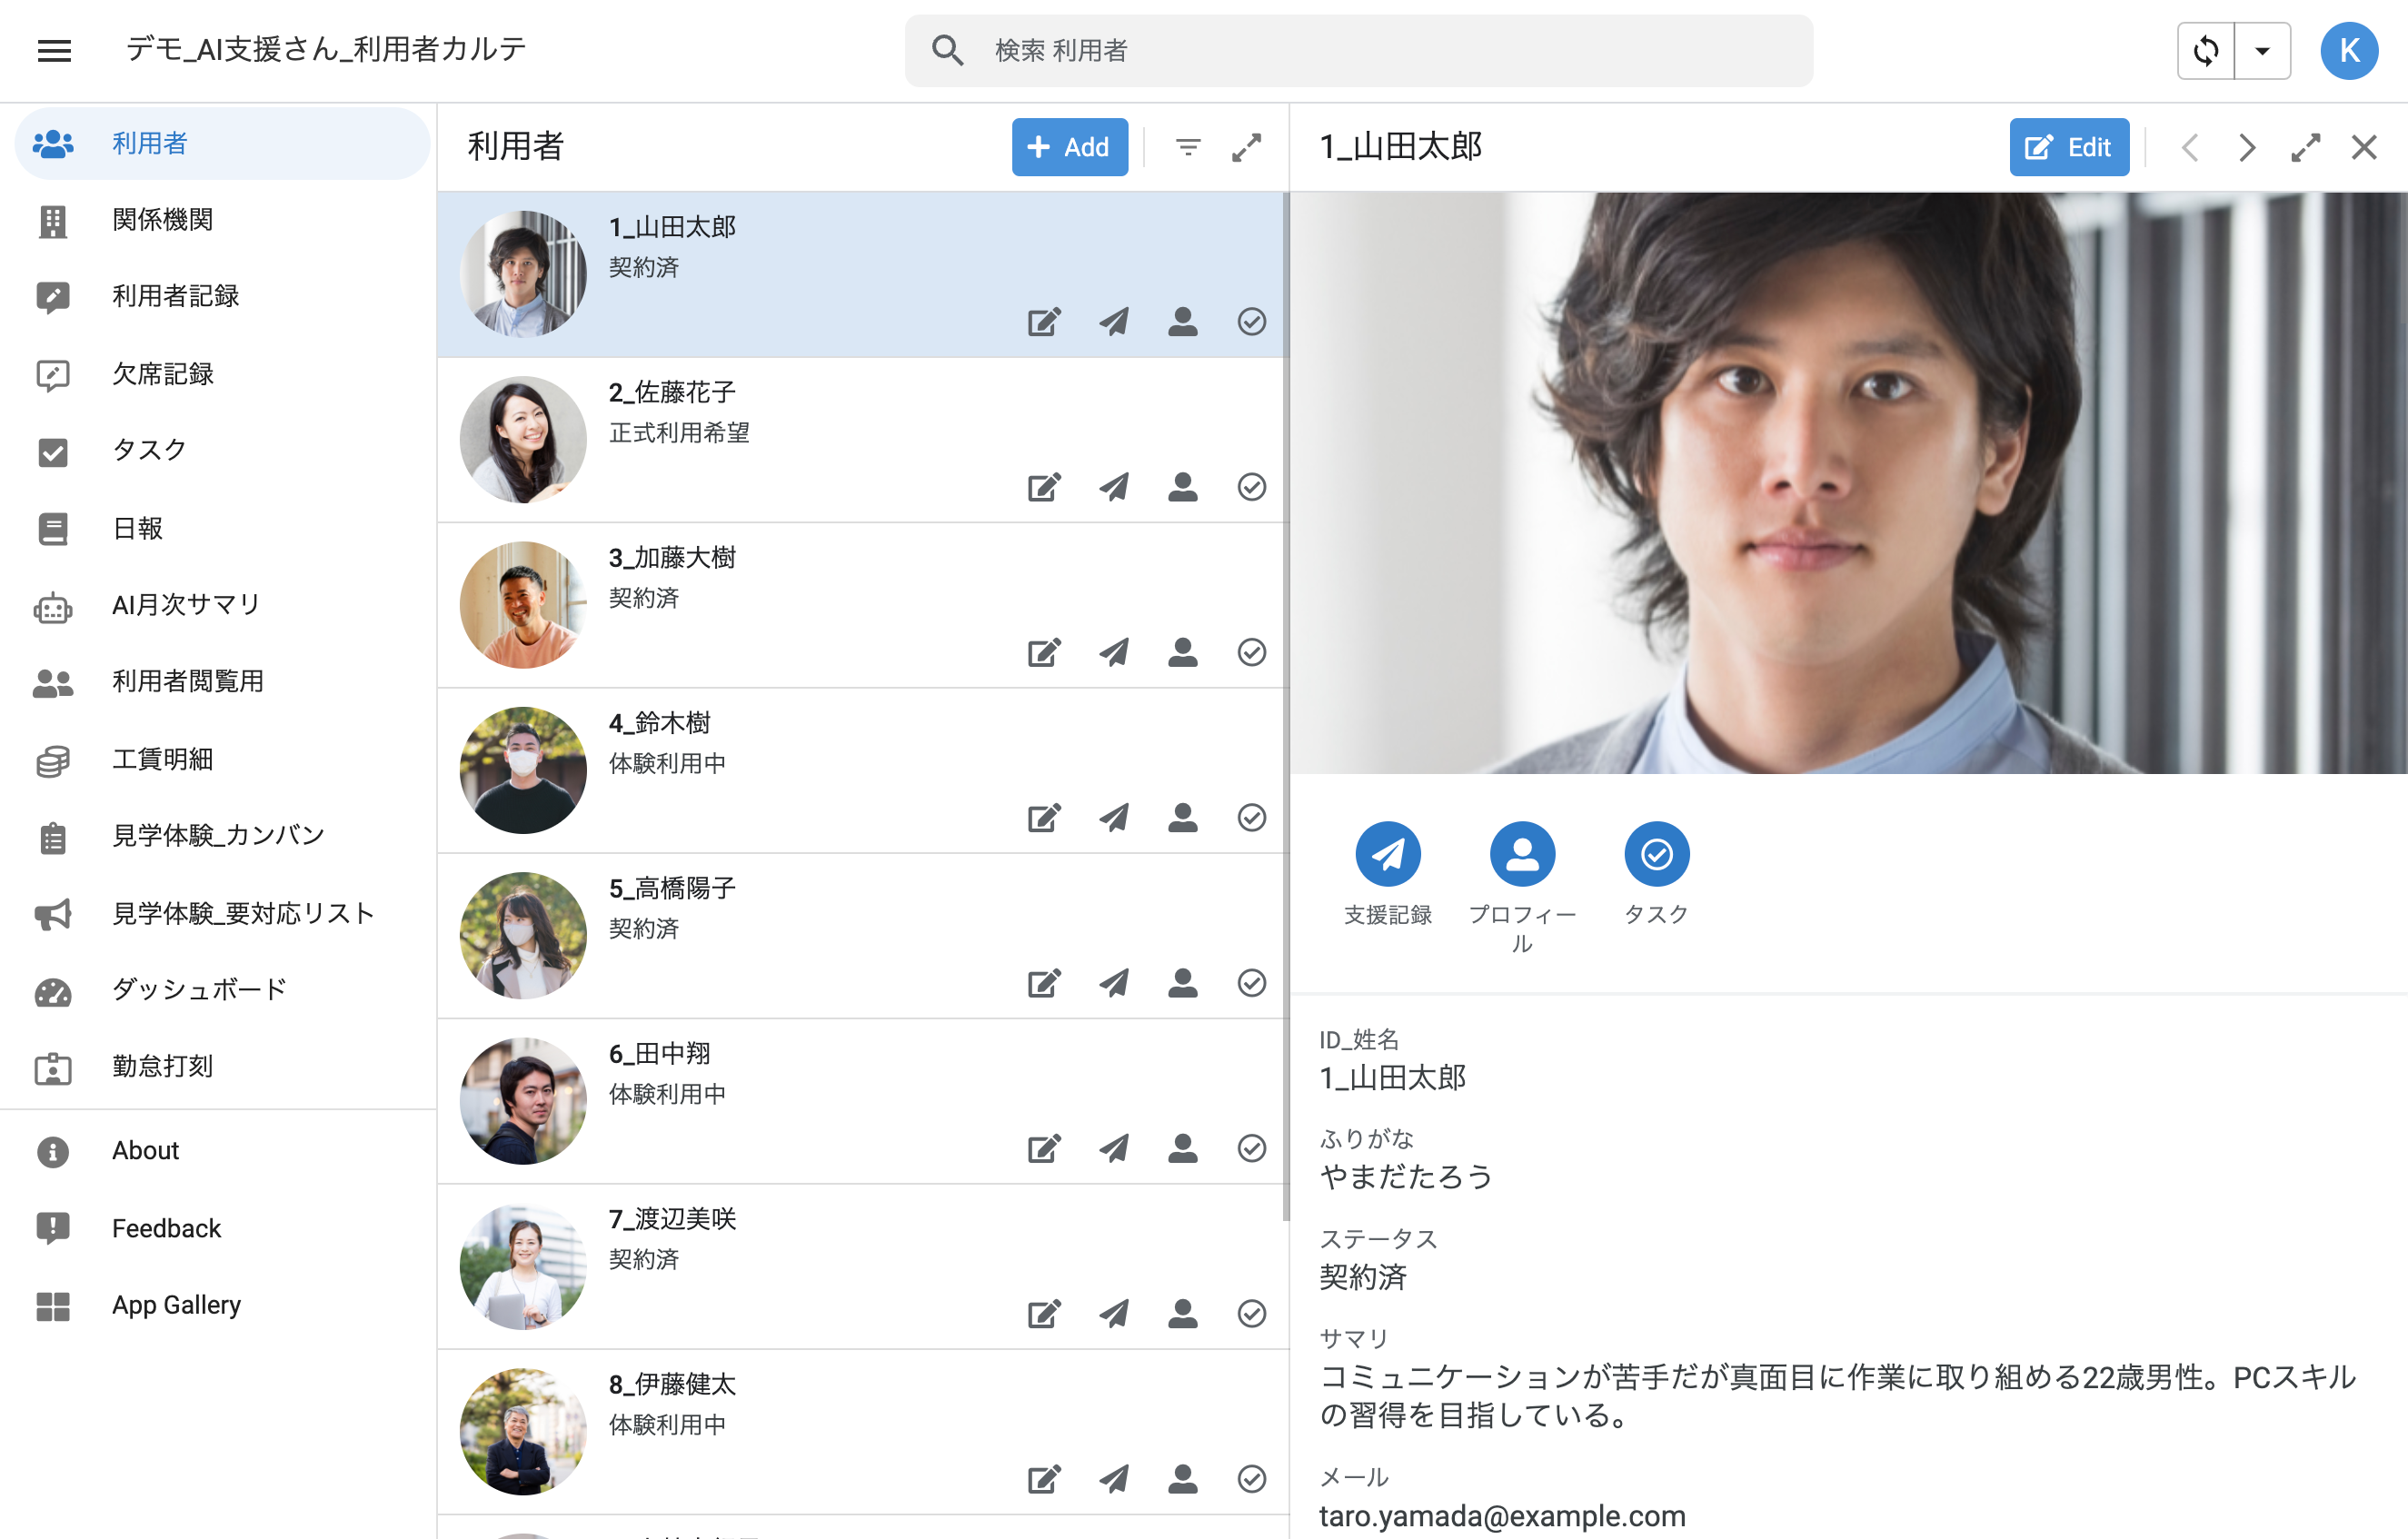Expand the 利用者 list view arrows
The height and width of the screenshot is (1539, 2408).
click(1246, 147)
